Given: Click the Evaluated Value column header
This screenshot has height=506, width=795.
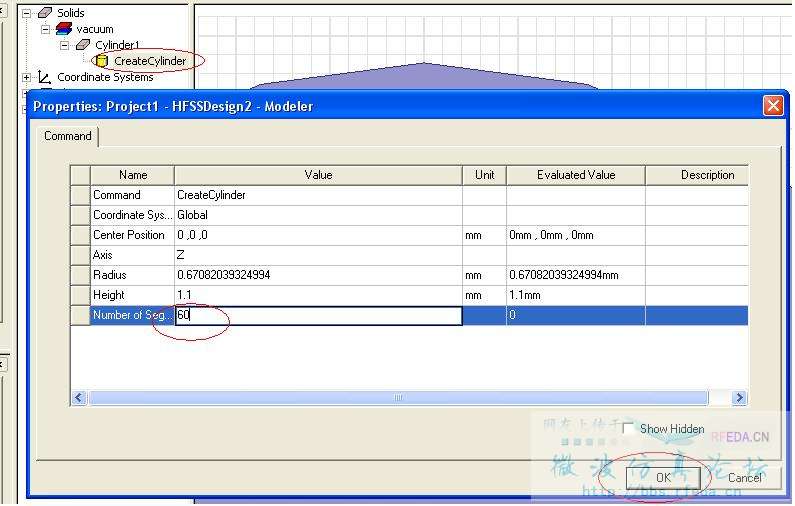Looking at the screenshot, I should click(576, 175).
